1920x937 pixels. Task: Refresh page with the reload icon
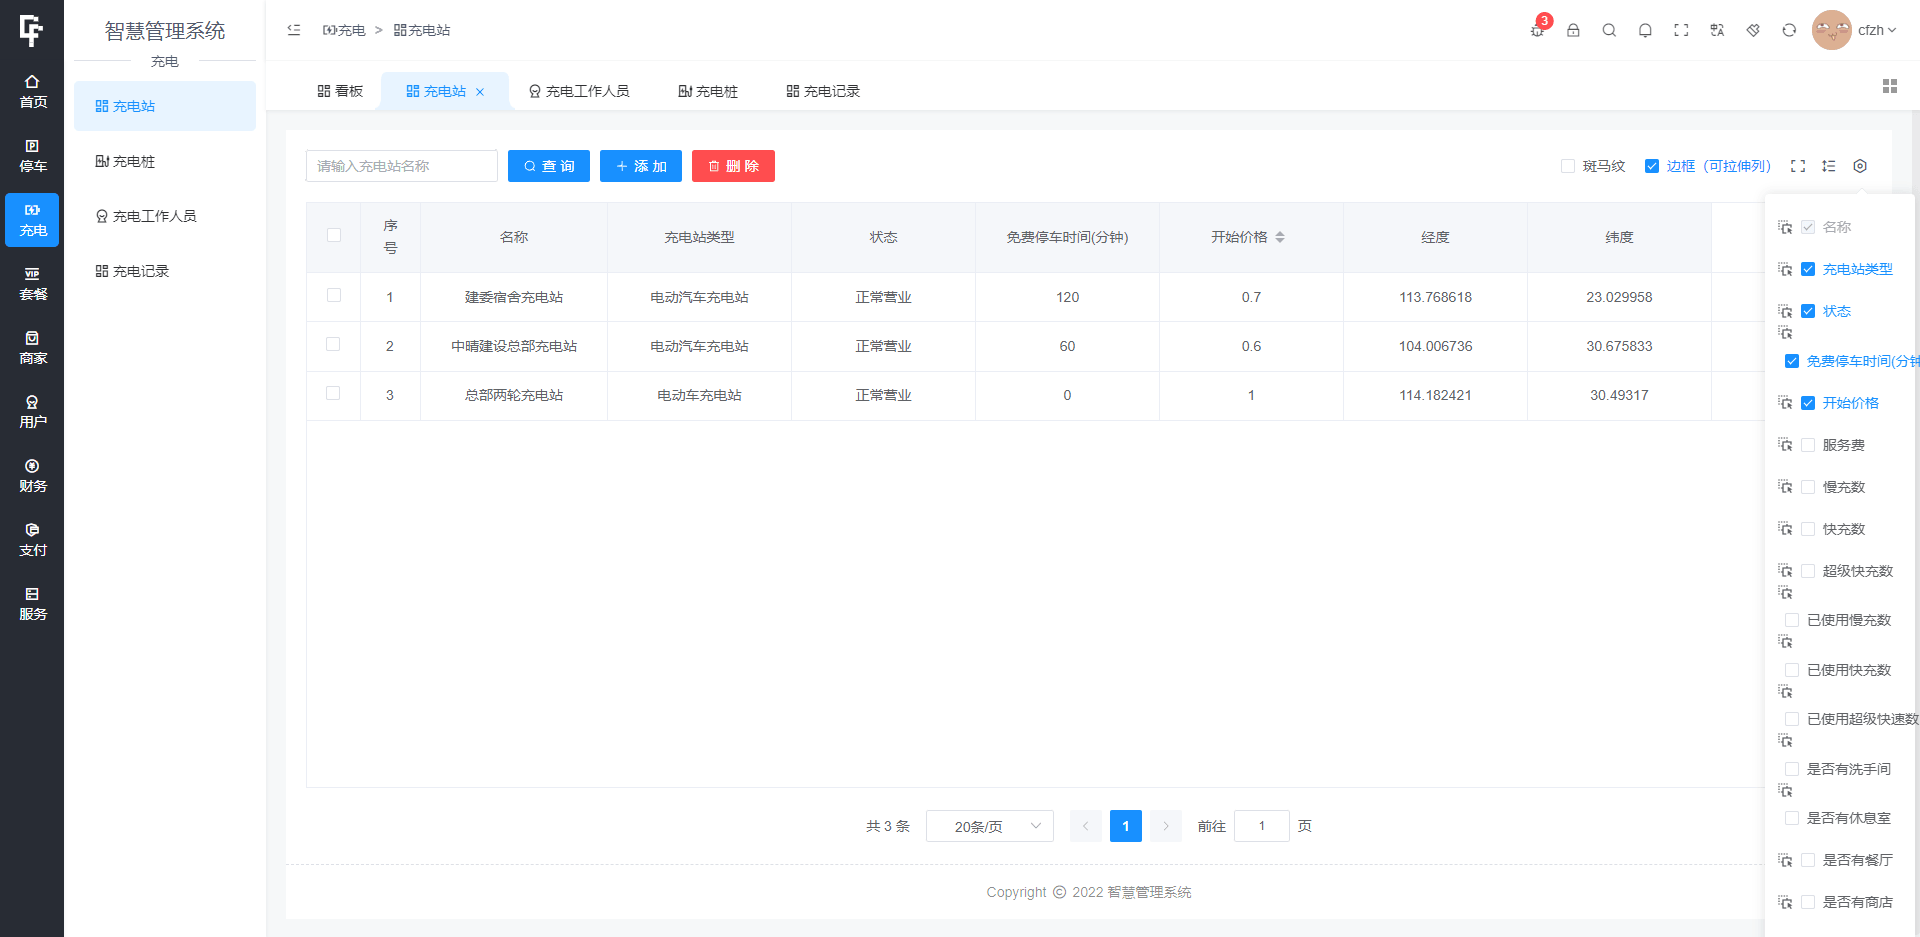click(1789, 30)
